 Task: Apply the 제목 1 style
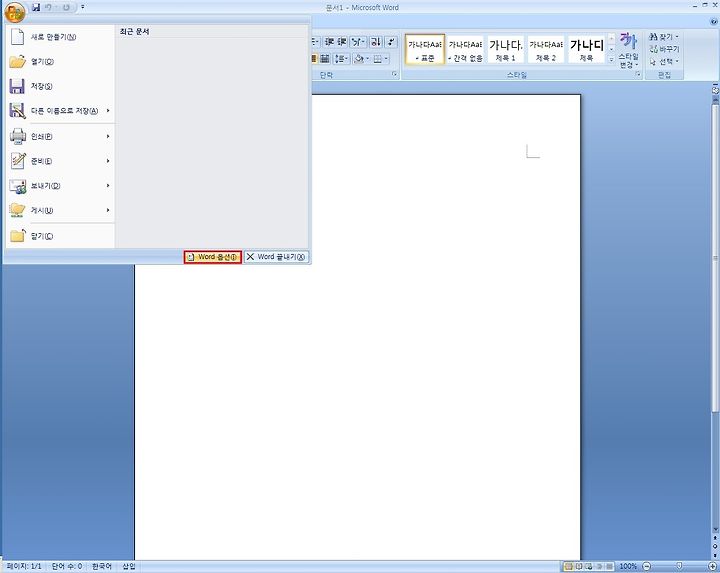coord(506,50)
